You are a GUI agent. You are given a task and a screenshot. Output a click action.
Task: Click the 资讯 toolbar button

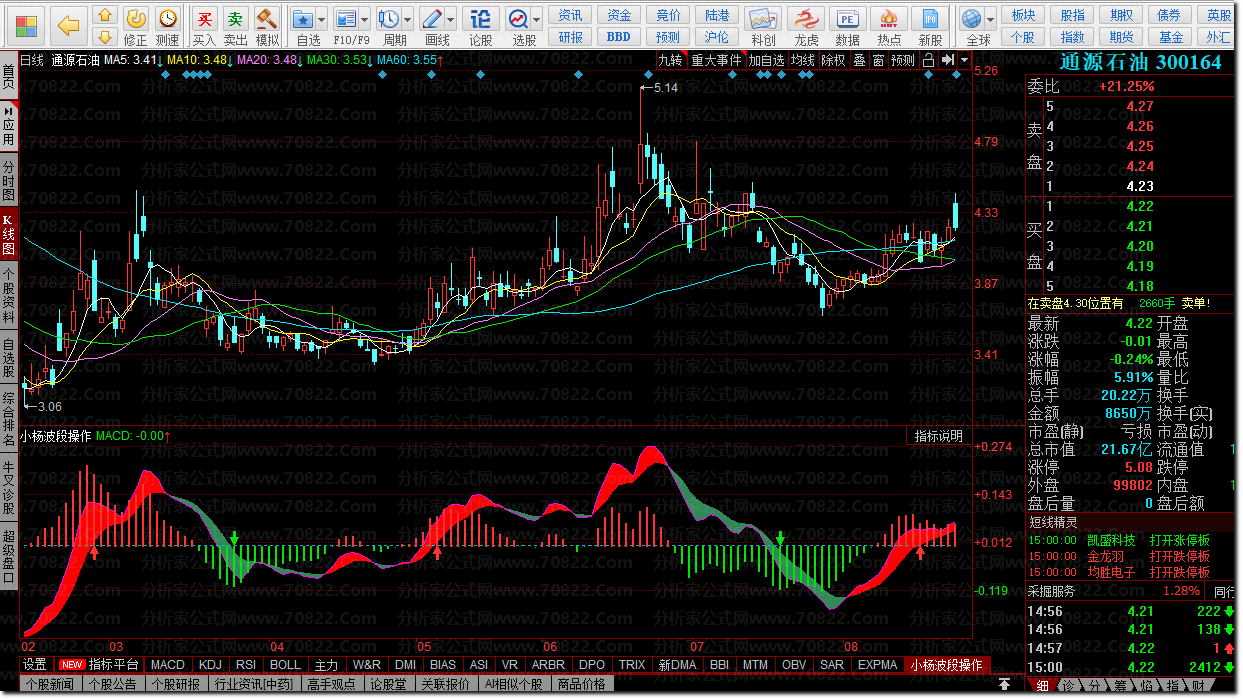click(x=570, y=15)
